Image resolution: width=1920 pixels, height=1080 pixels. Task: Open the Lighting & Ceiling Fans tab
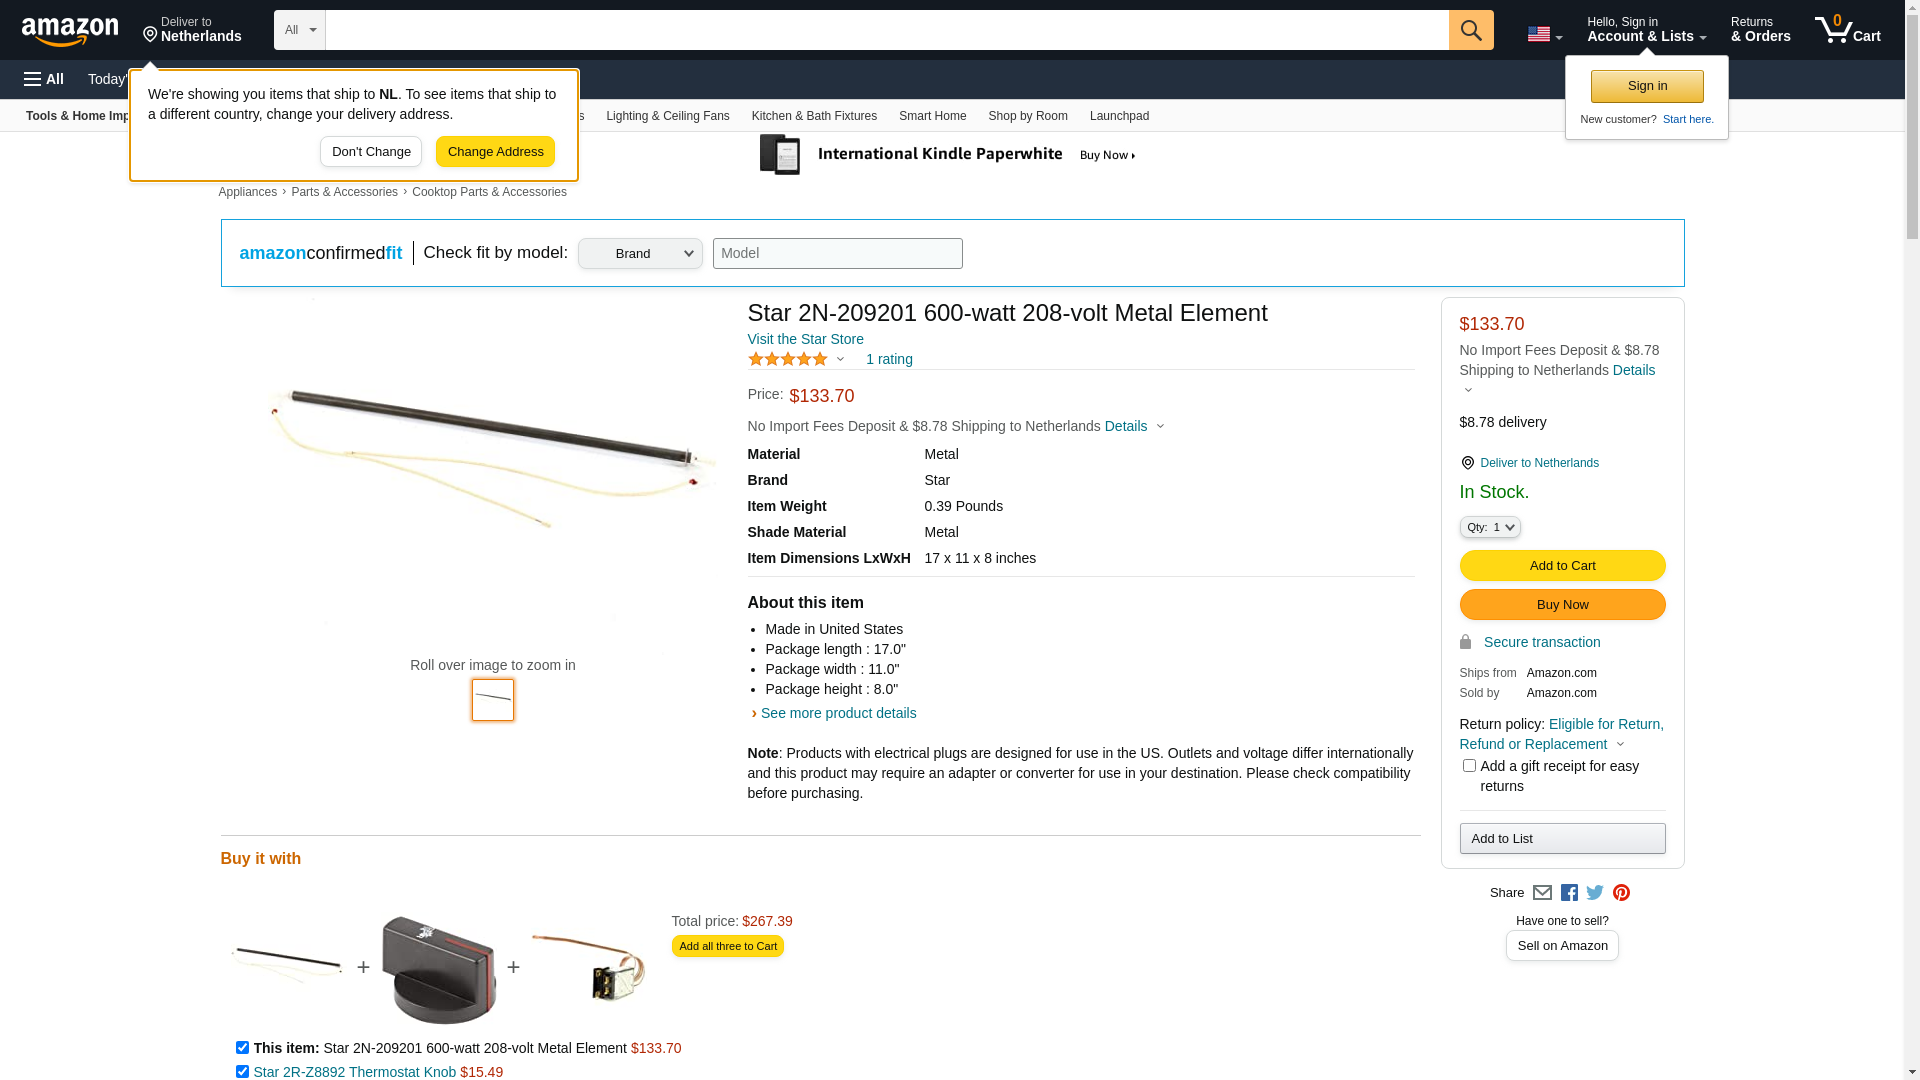[x=667, y=116]
